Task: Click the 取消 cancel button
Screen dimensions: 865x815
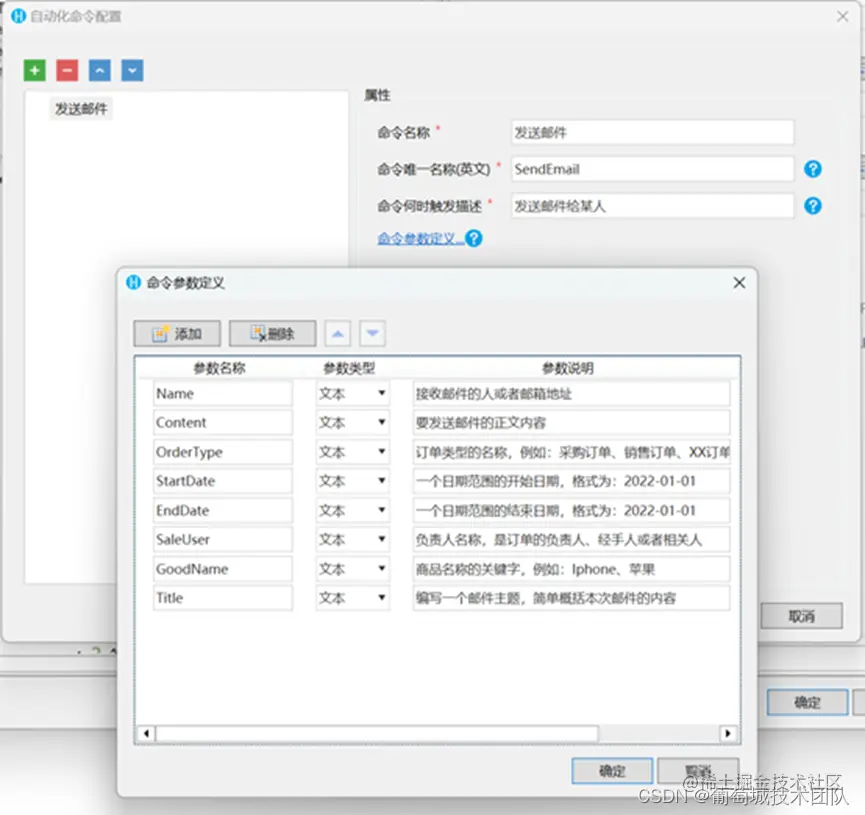Action: click(x=803, y=617)
